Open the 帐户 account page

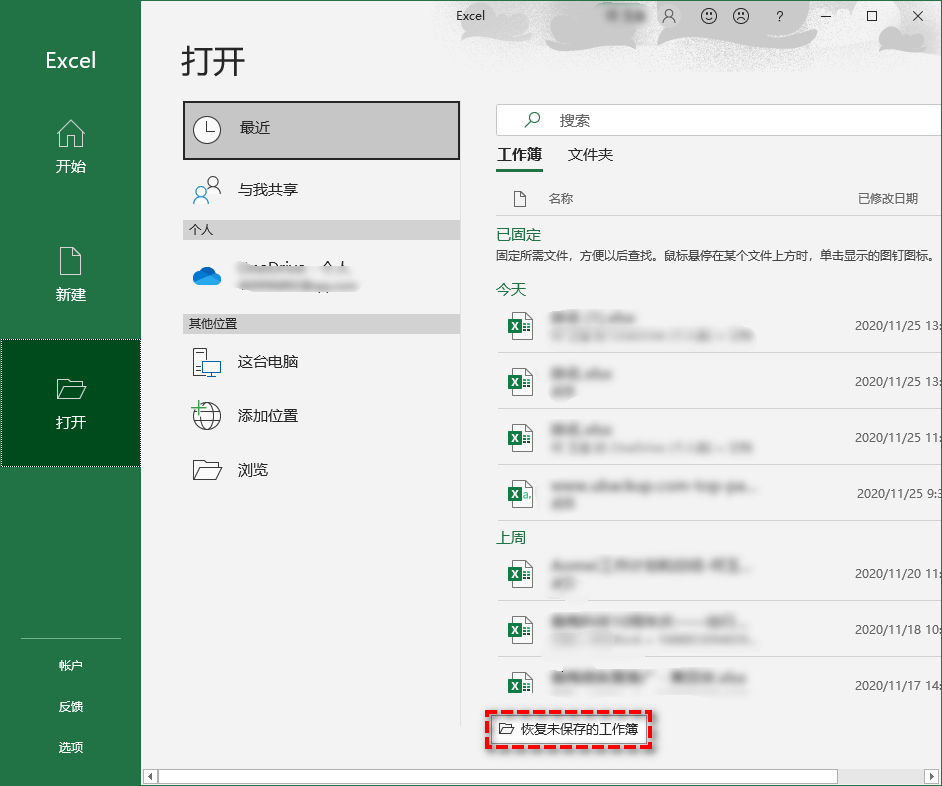pyautogui.click(x=70, y=665)
